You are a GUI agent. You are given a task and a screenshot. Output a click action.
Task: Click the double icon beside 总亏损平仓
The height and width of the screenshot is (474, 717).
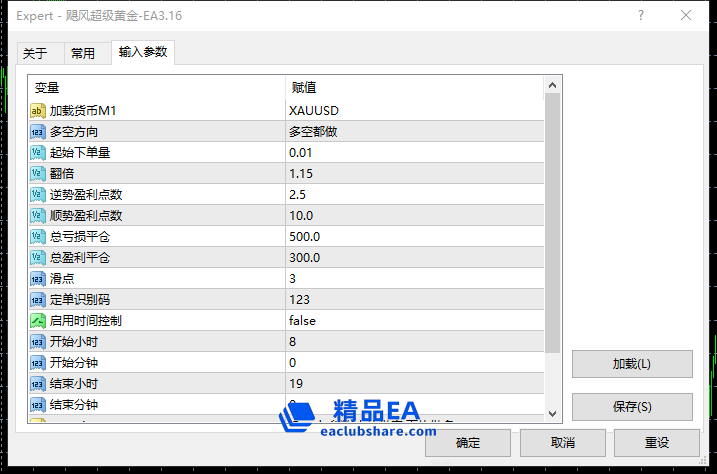point(37,237)
